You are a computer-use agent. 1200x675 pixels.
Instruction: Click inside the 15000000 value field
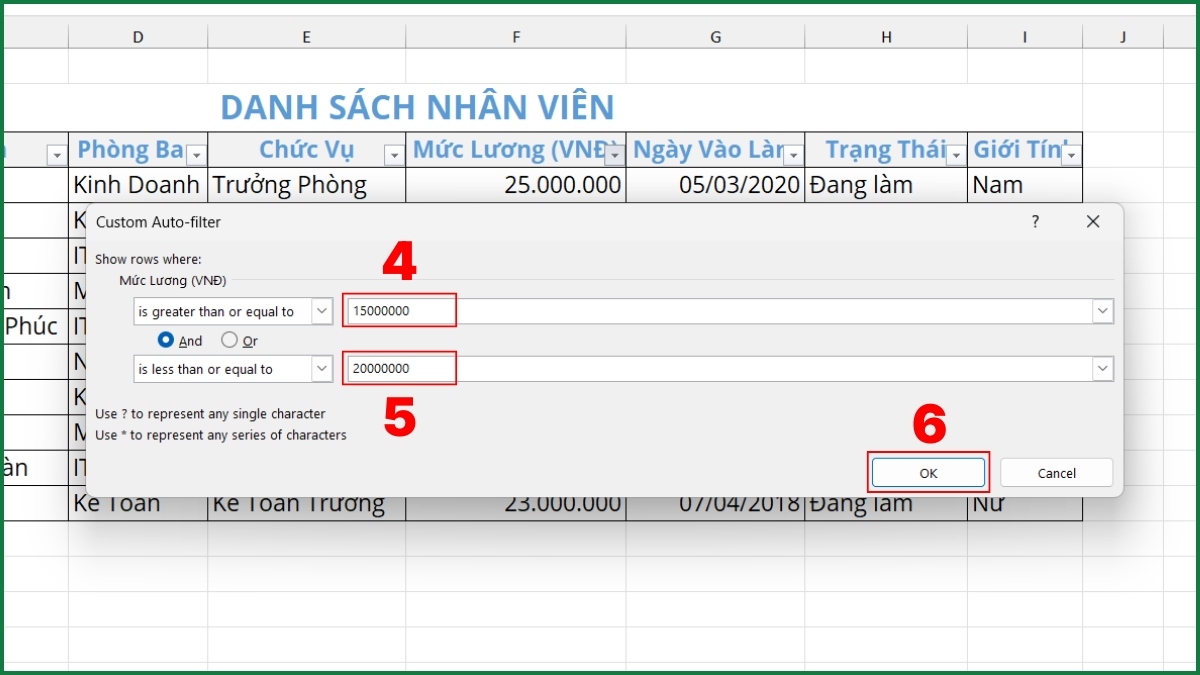pyautogui.click(x=398, y=310)
